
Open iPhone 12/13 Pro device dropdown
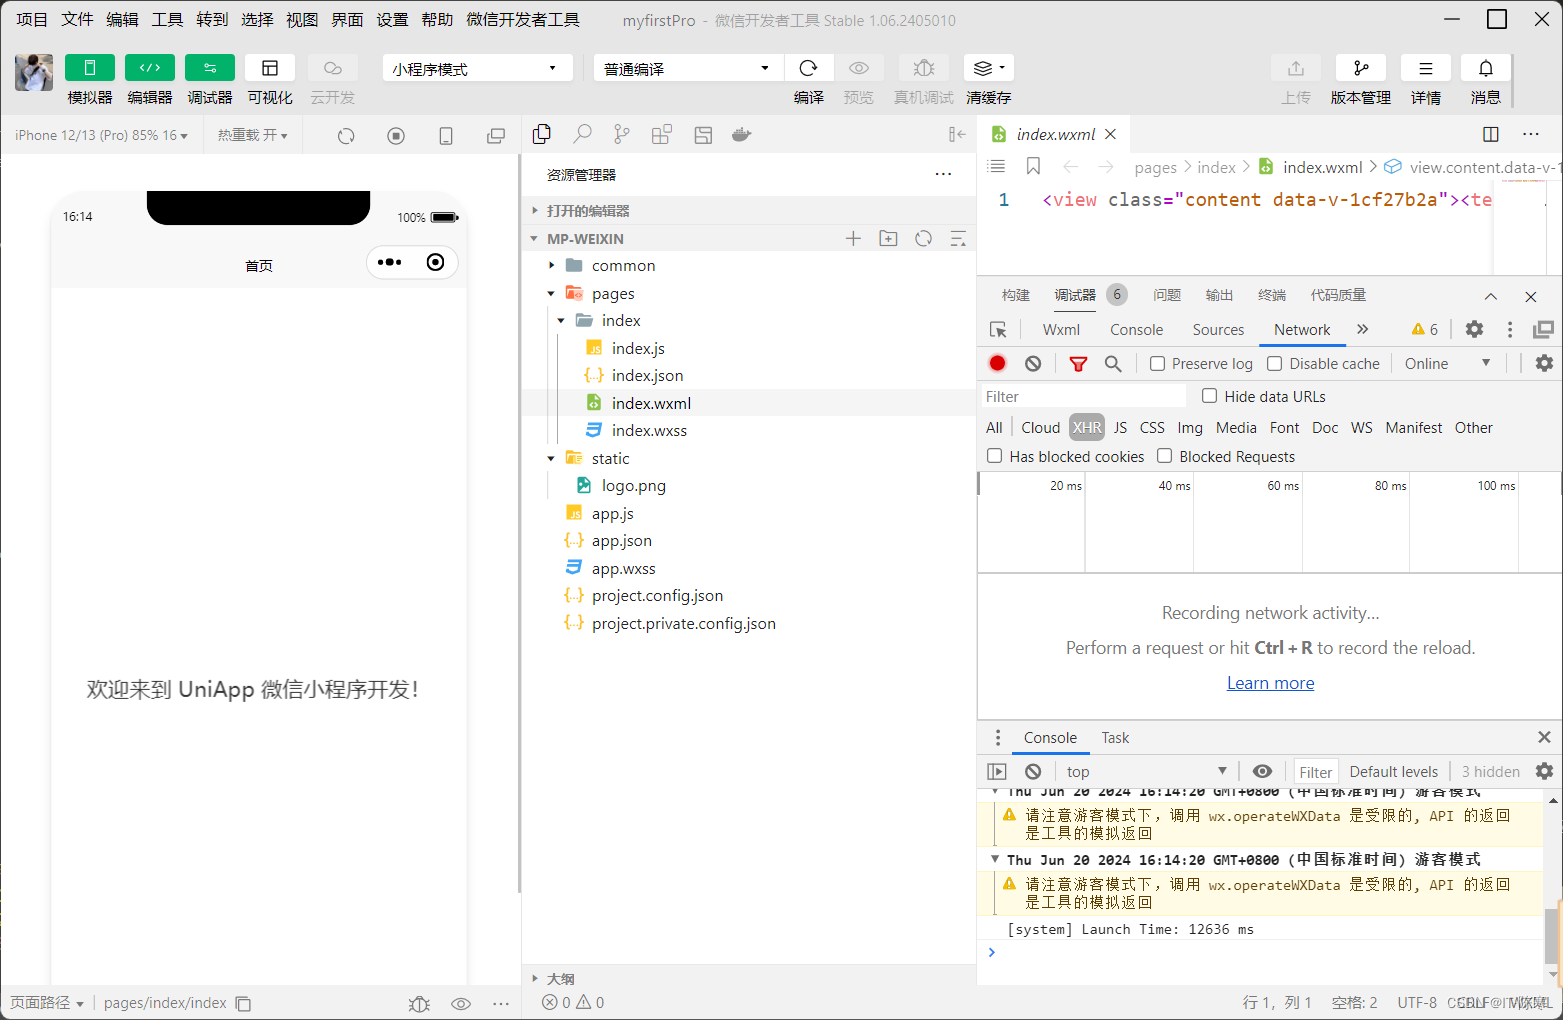tap(101, 135)
